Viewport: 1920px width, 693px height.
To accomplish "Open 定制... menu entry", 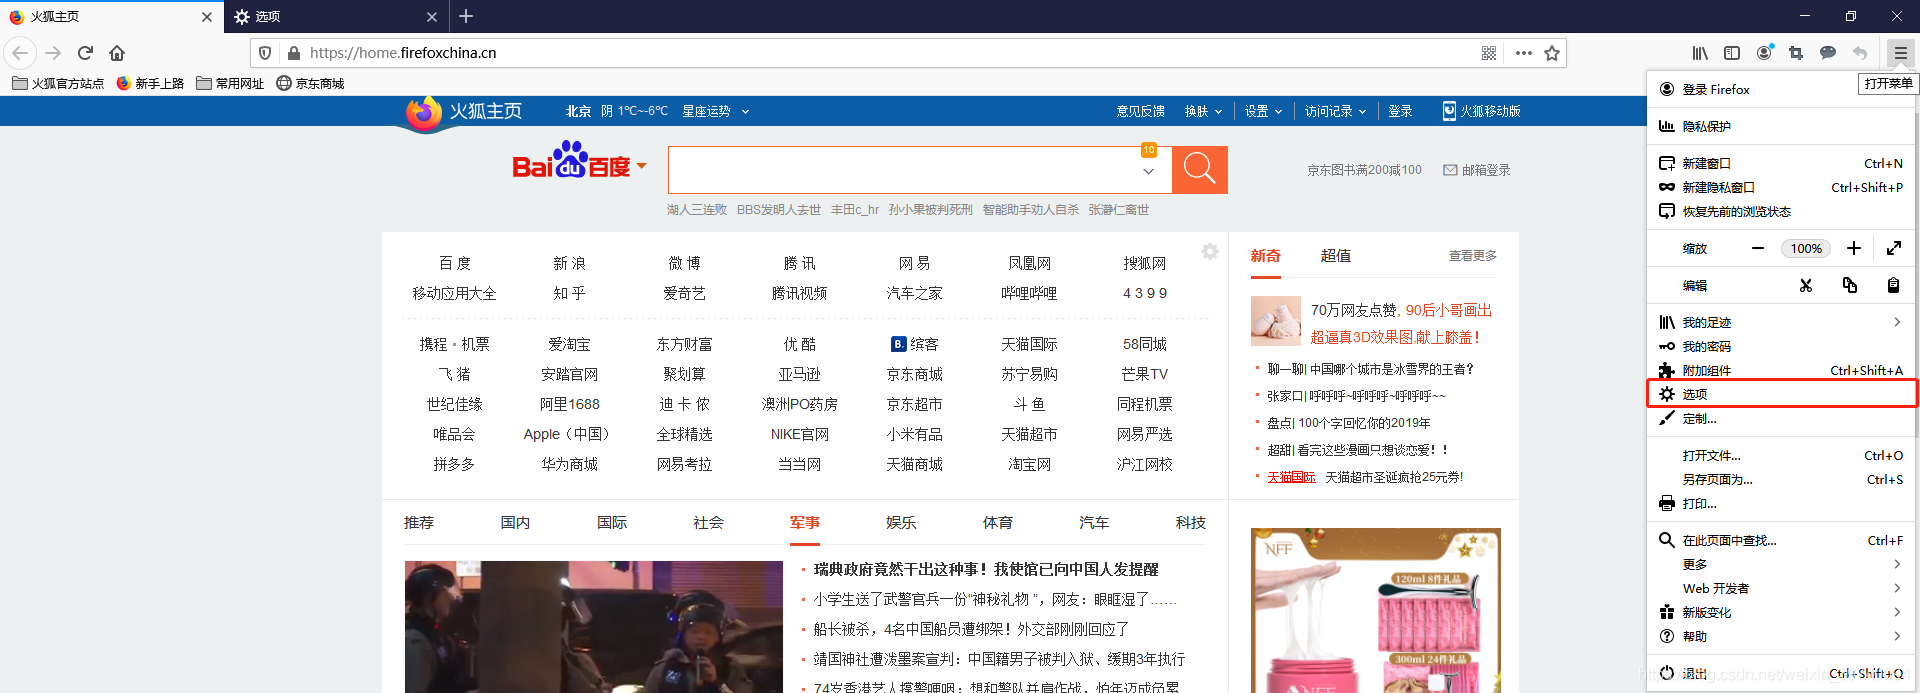I will click(x=1782, y=418).
